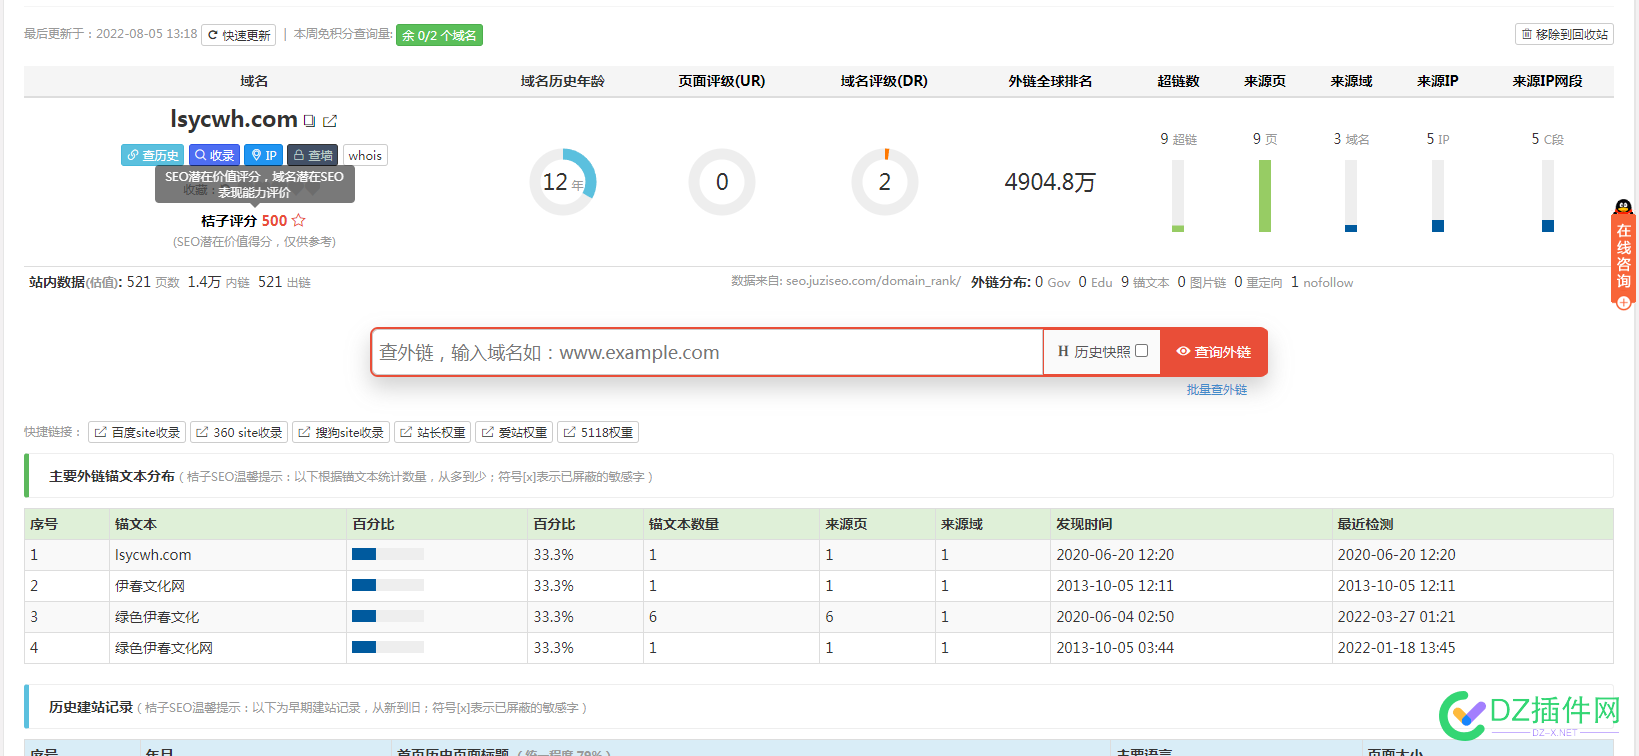This screenshot has height=756, width=1639.
Task: Click the 主要外链锚文本分布 section title
Action: (x=112, y=476)
